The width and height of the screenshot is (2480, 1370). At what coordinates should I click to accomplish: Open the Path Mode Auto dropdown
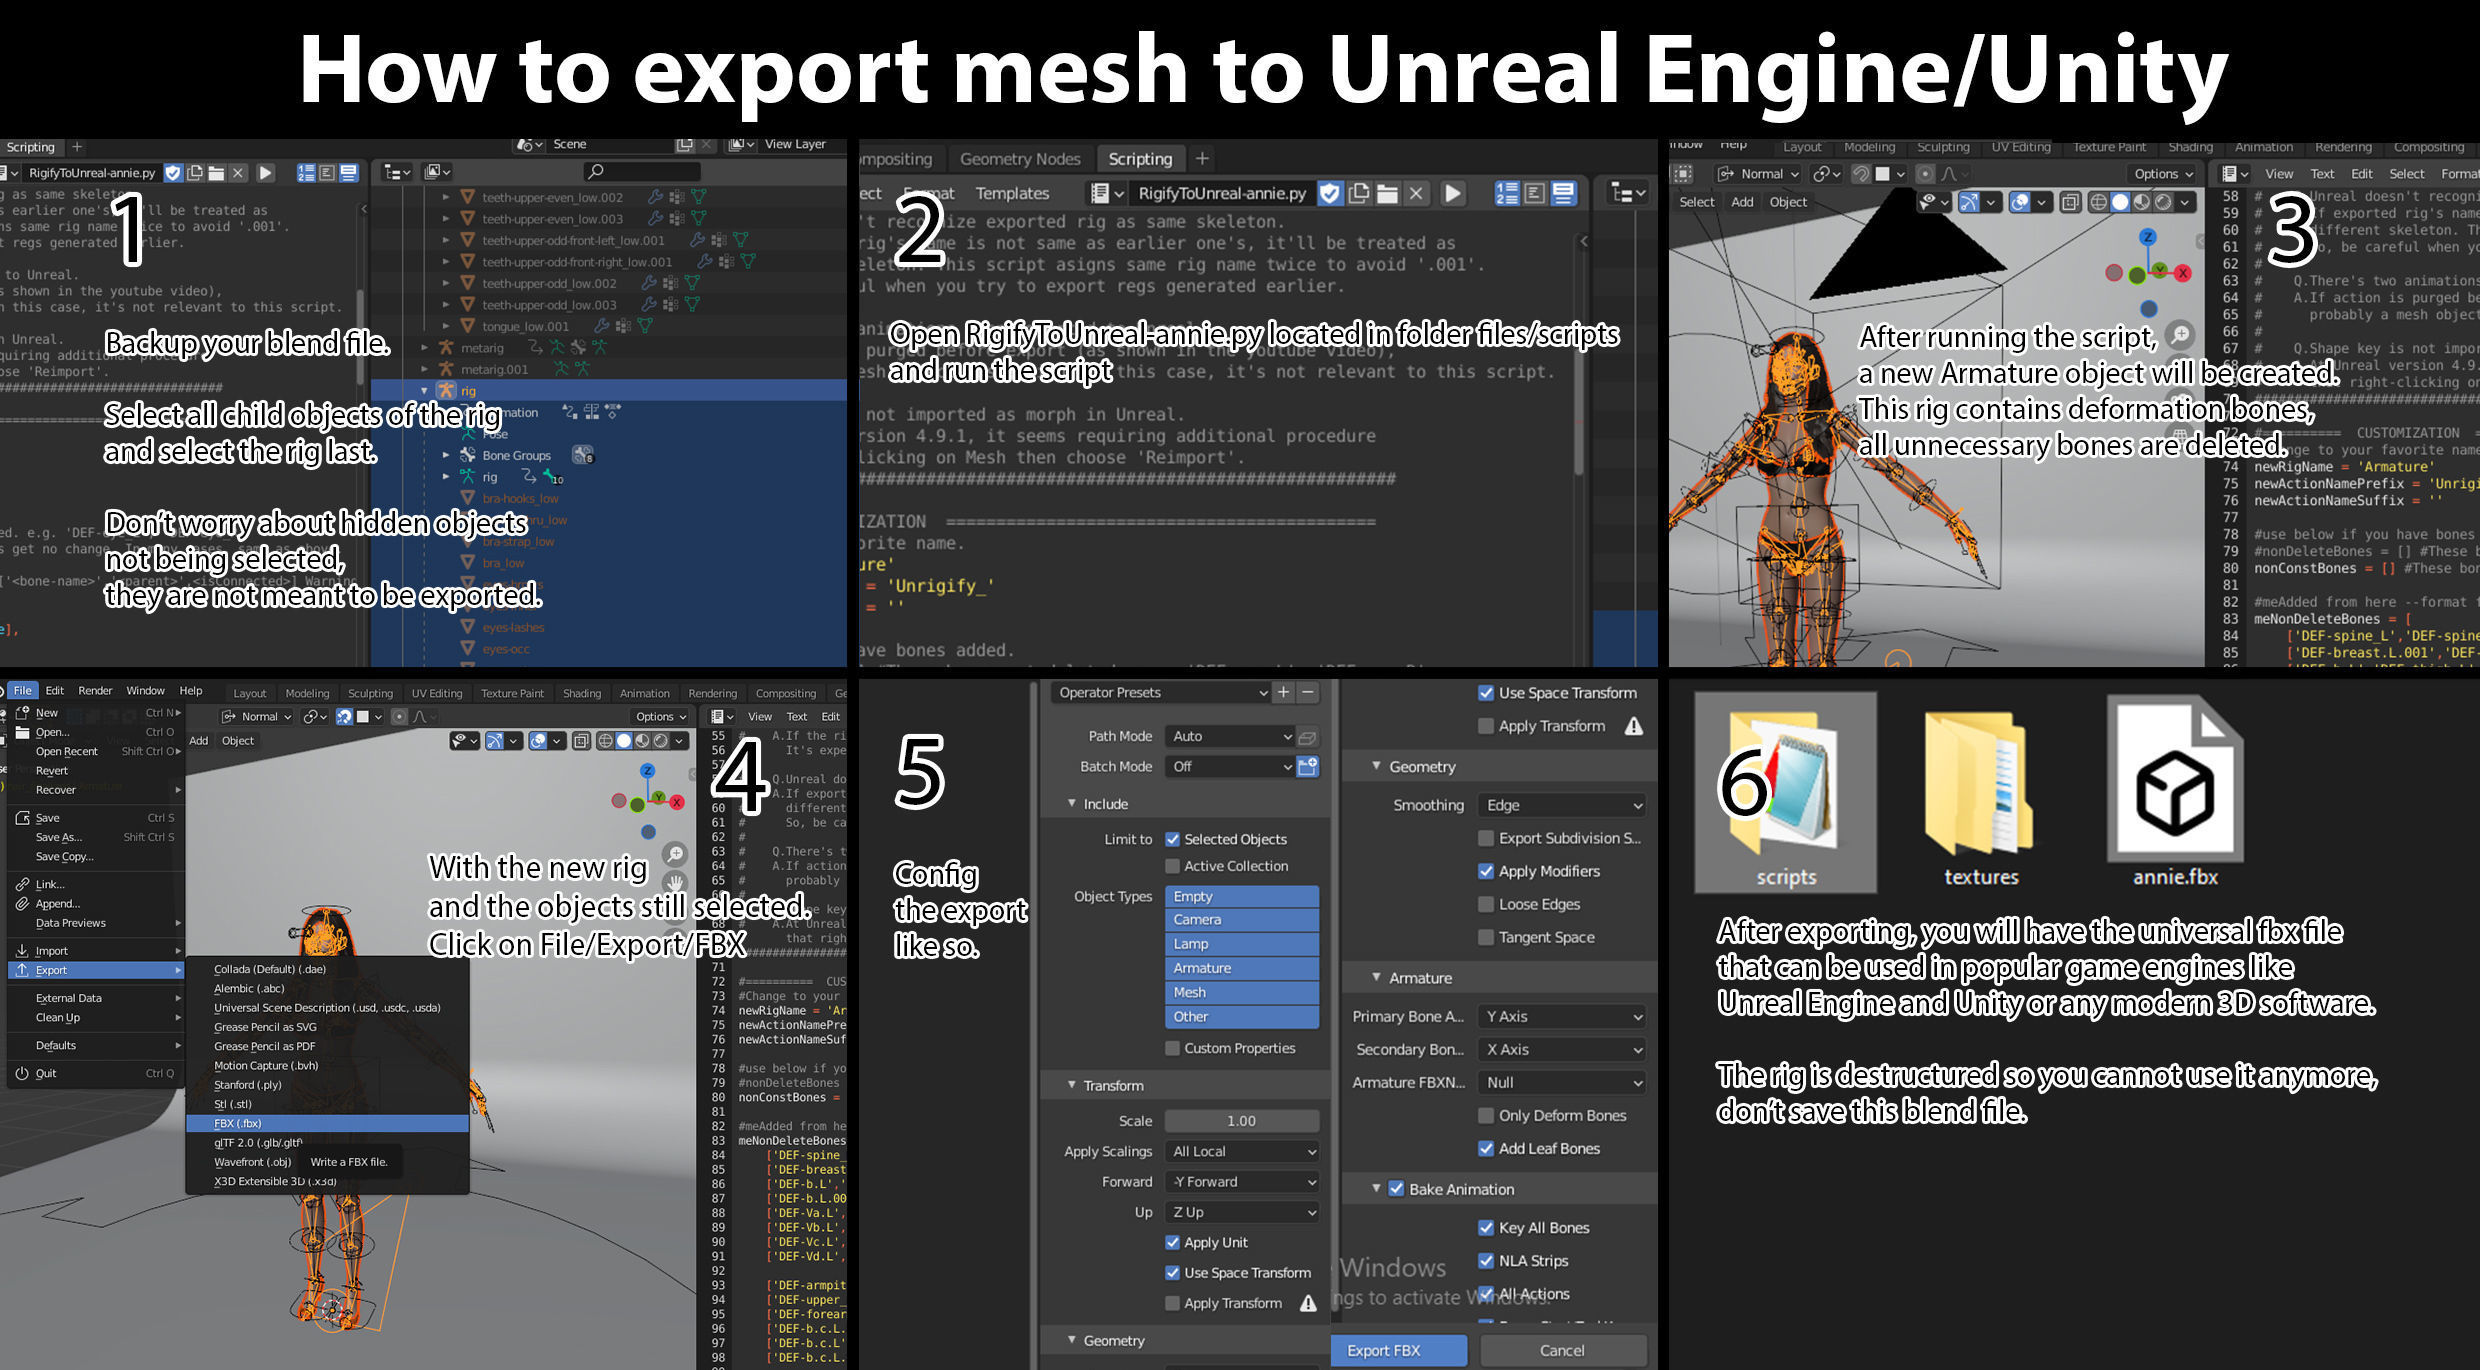[1230, 736]
